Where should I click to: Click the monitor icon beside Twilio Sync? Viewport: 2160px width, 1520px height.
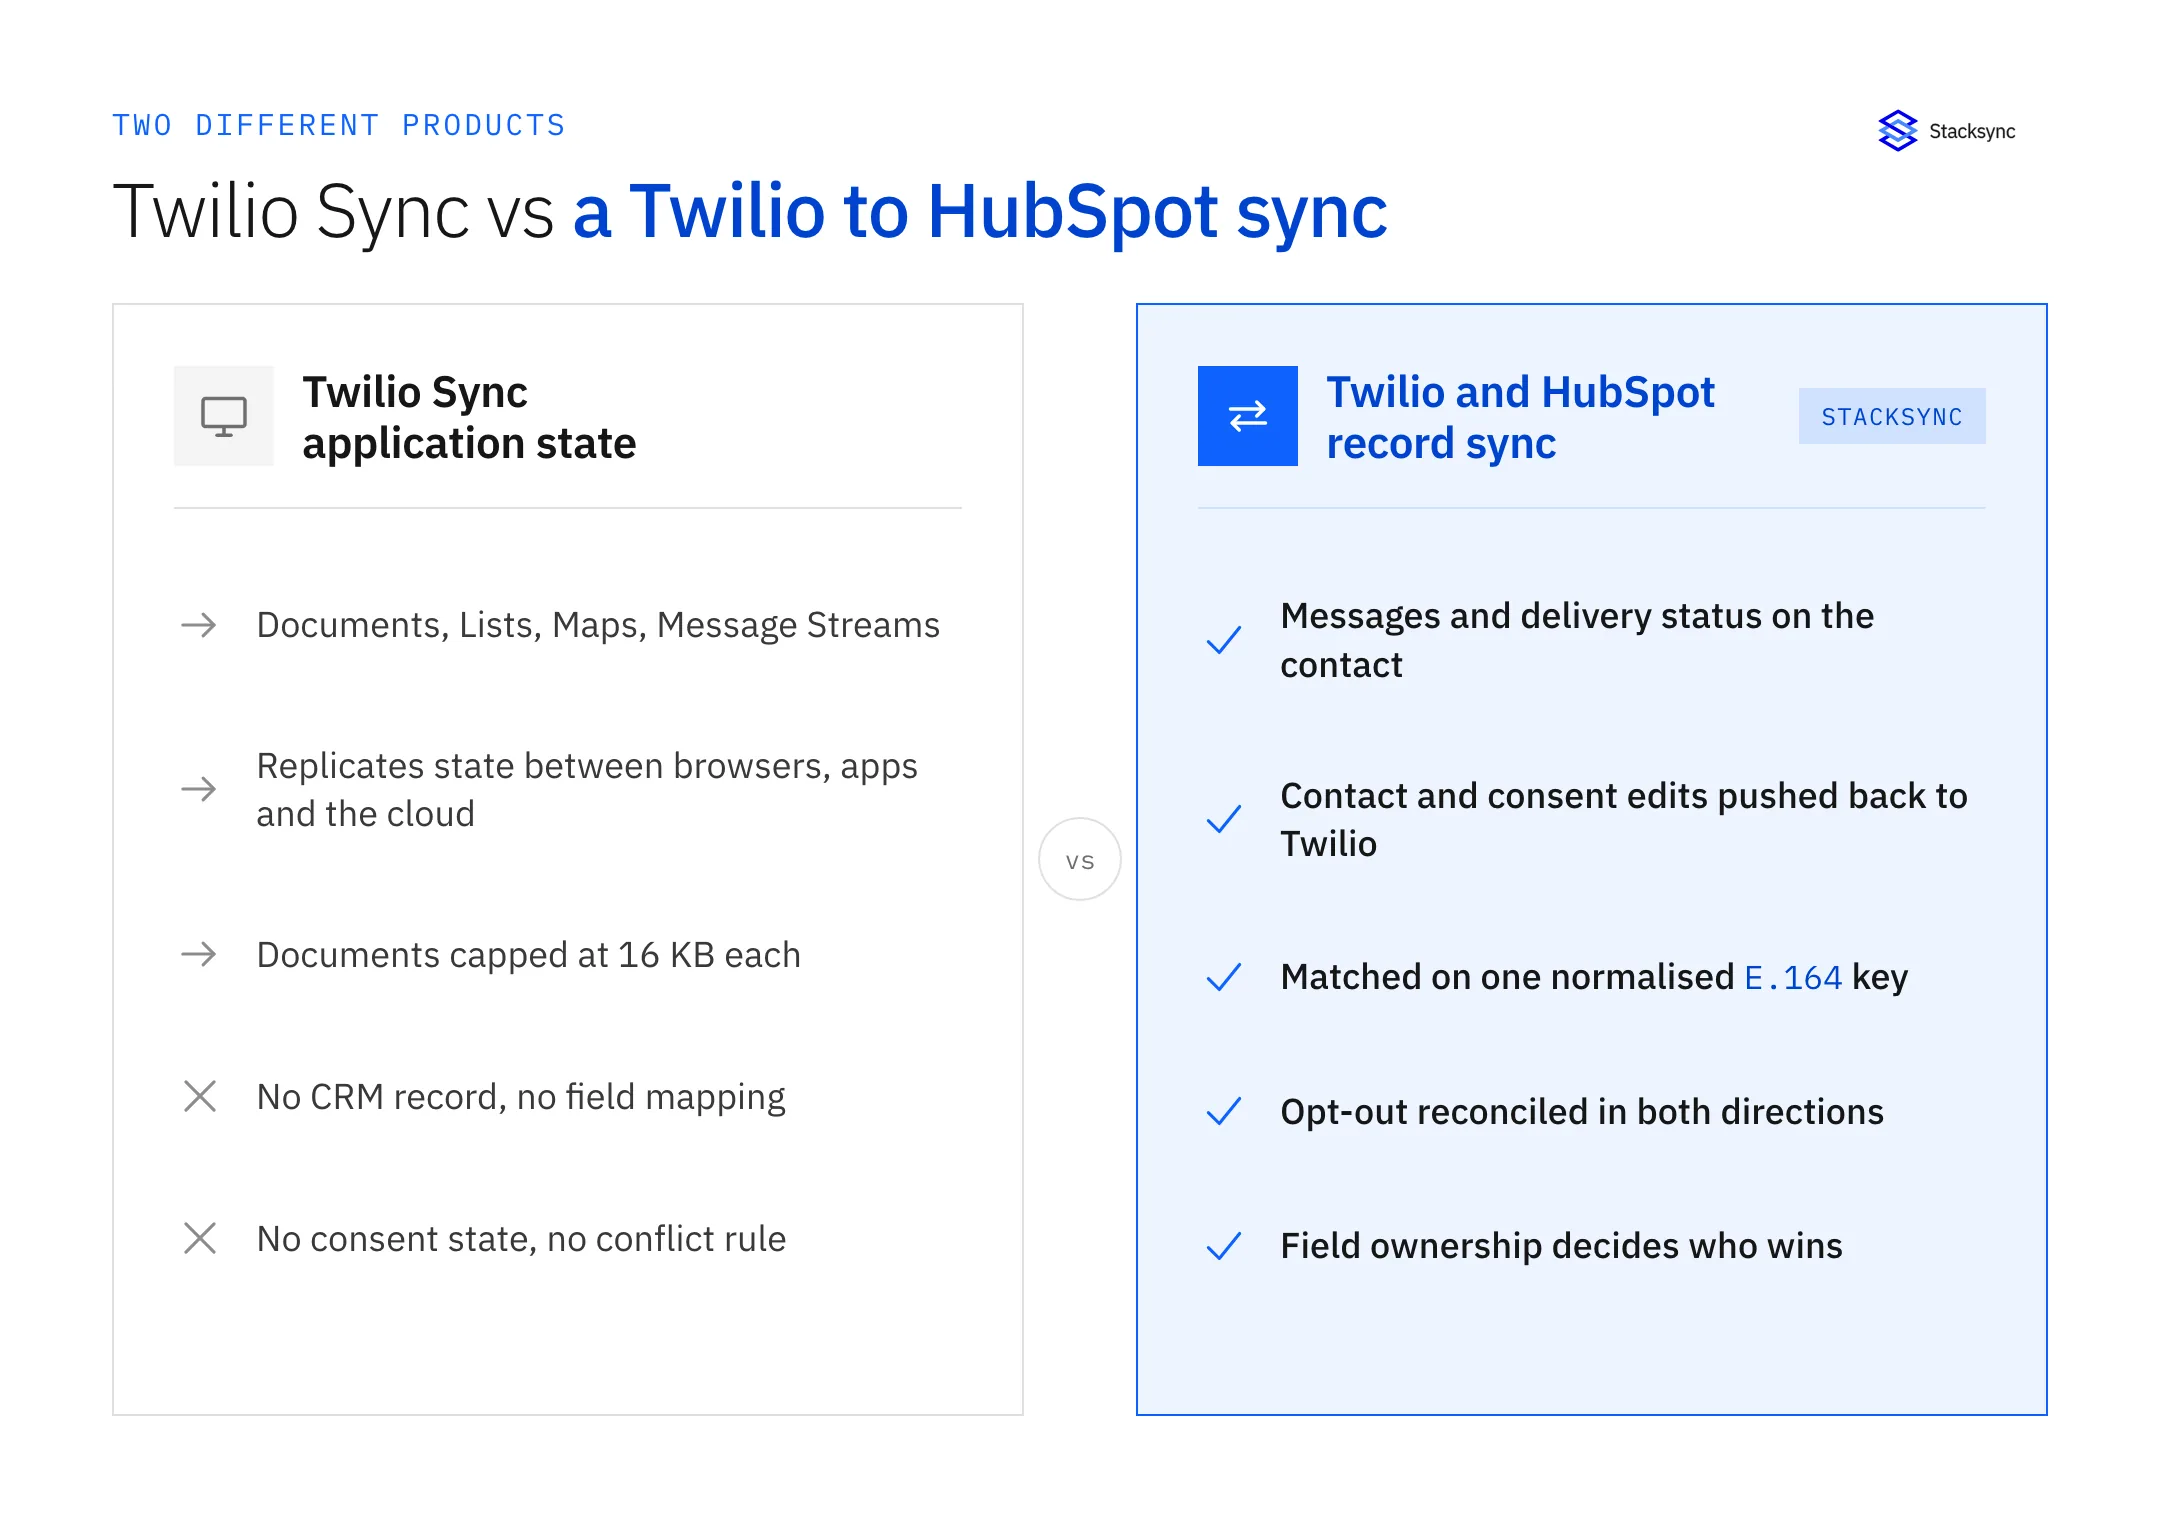pyautogui.click(x=223, y=416)
